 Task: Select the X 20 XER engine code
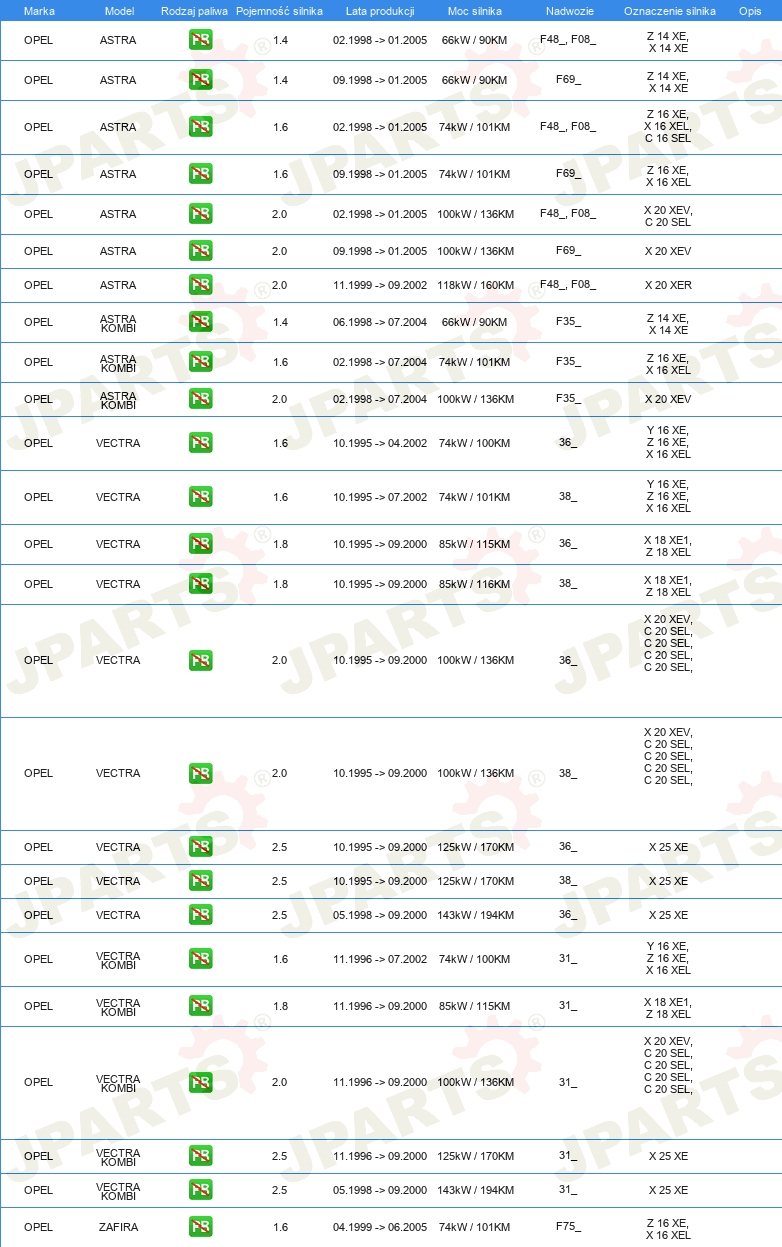(668, 285)
